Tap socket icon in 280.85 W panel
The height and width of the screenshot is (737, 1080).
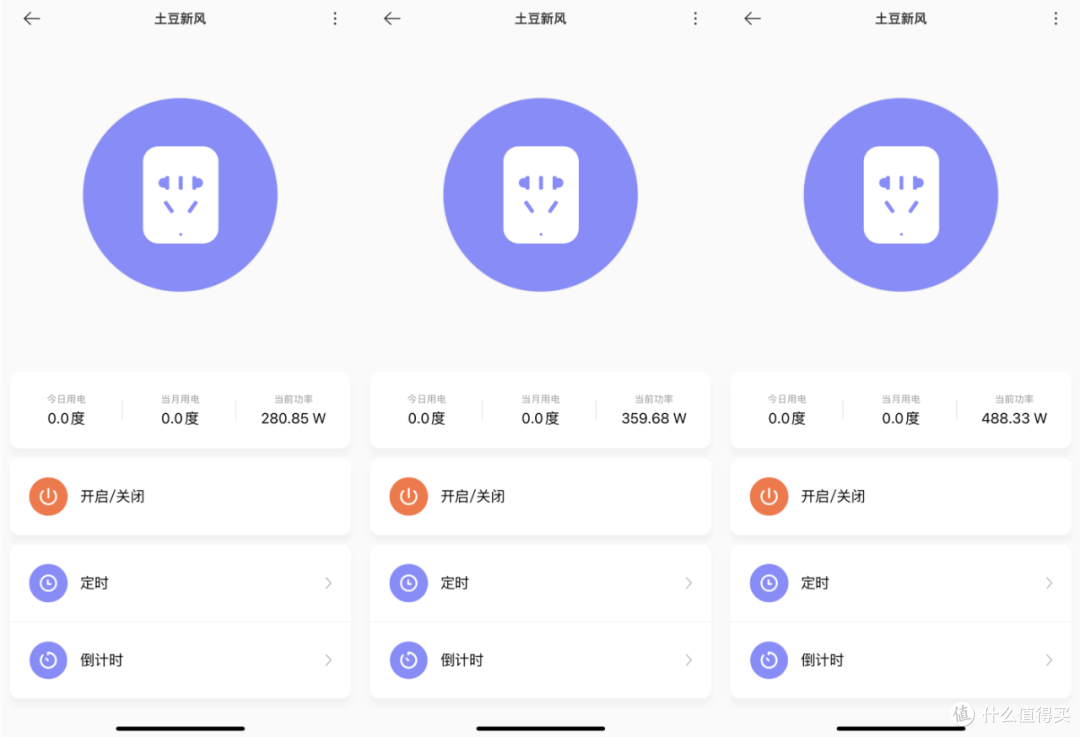click(180, 195)
